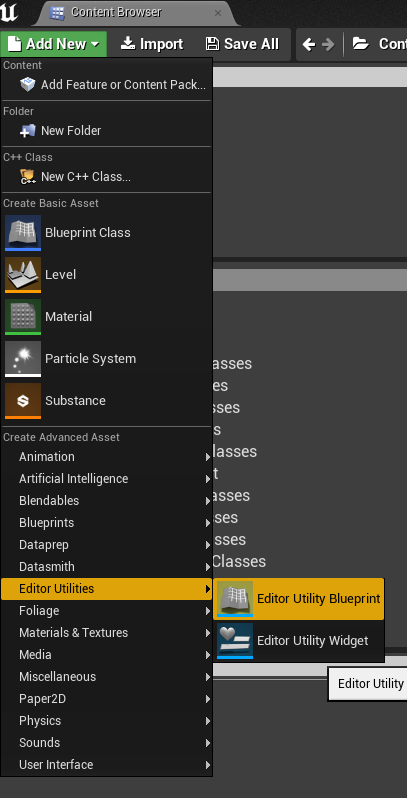Expand the Blueprints submenu arrow
Image resolution: width=407 pixels, height=798 pixels.
tap(208, 523)
